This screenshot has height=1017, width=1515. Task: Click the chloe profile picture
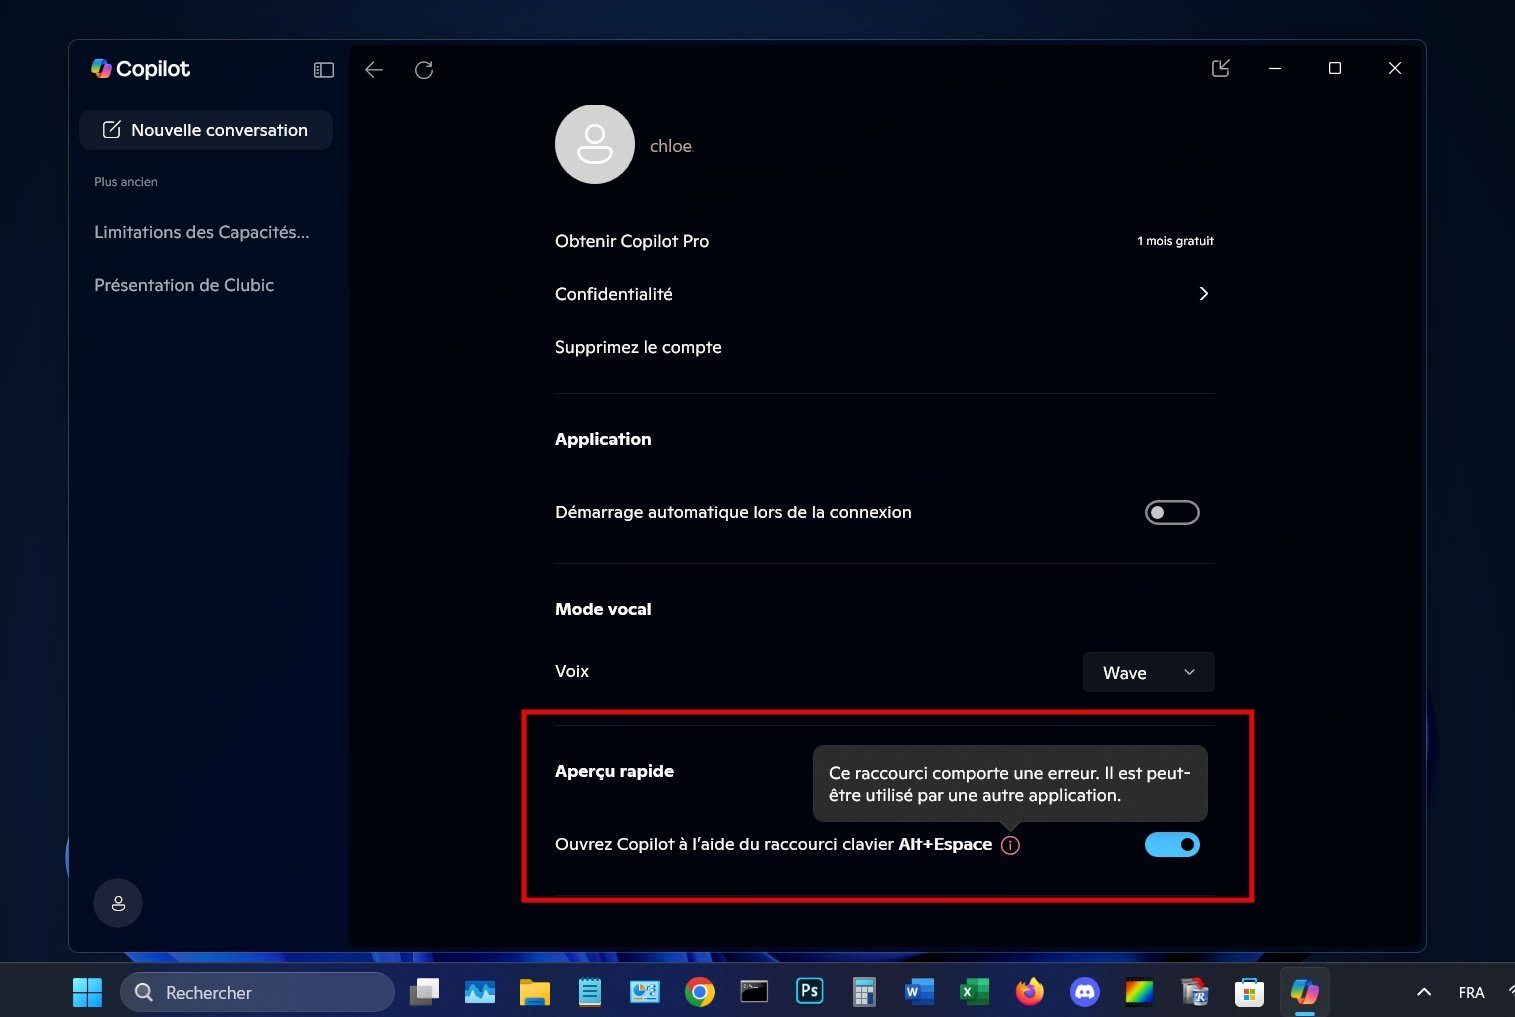pyautogui.click(x=594, y=144)
